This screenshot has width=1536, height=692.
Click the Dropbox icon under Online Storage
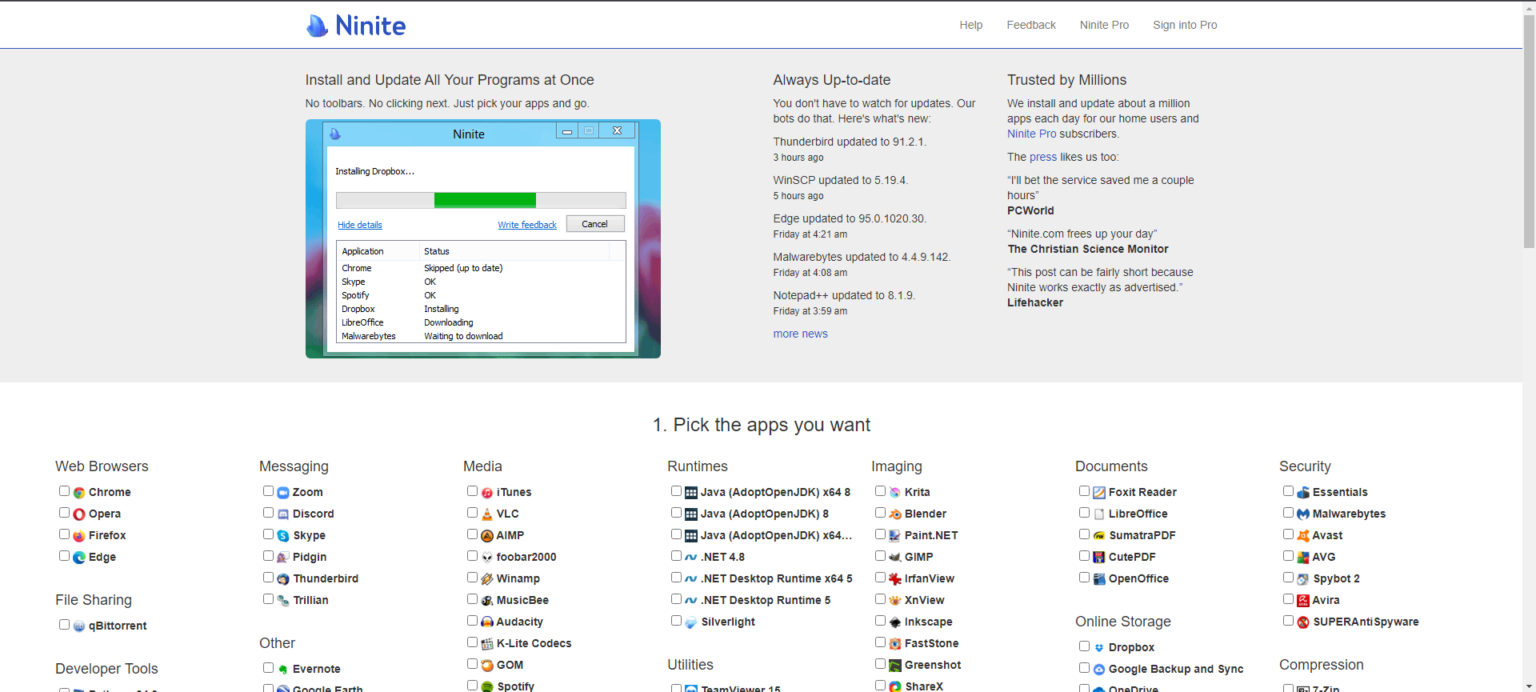coord(1099,648)
